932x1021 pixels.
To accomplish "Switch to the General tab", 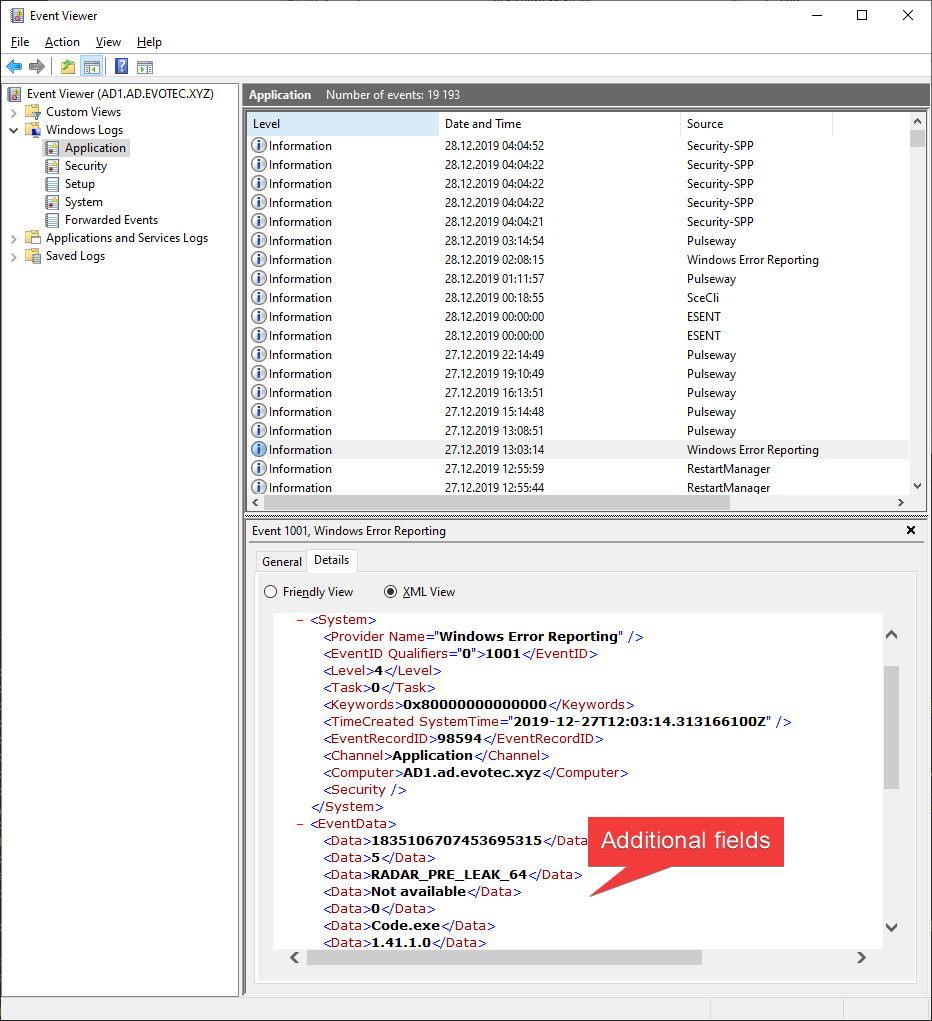I will click(x=282, y=562).
